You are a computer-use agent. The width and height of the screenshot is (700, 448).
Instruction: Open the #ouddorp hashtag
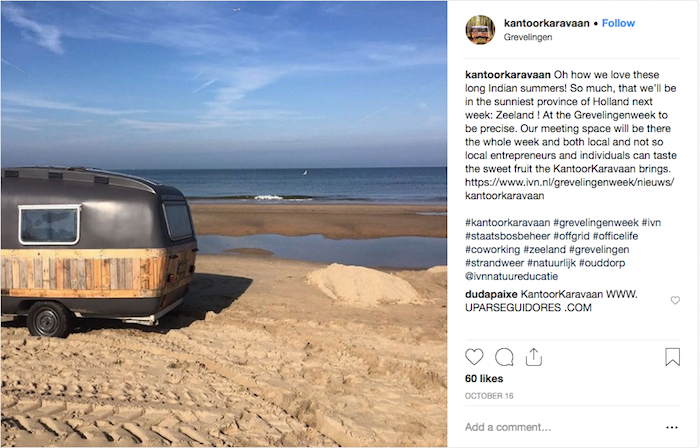tap(602, 263)
